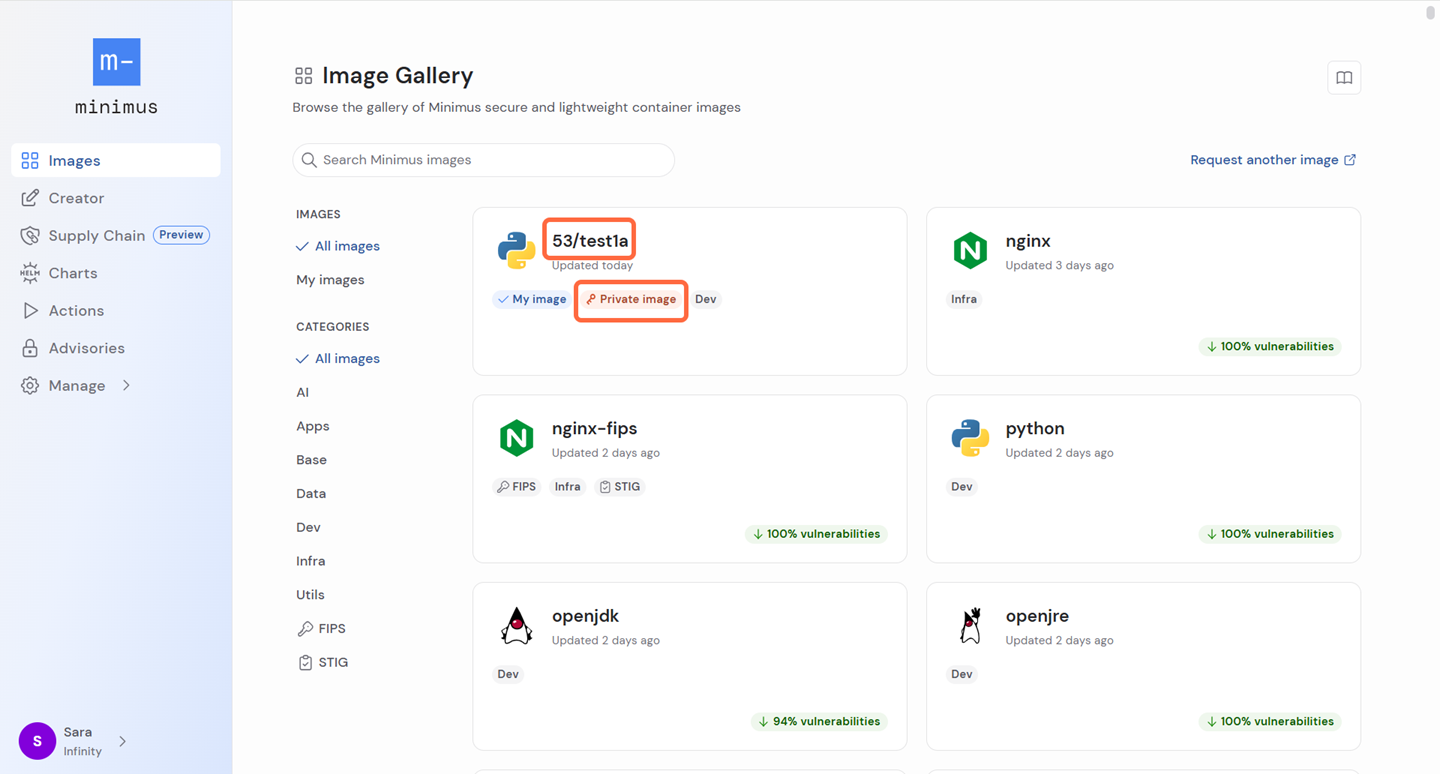Click Request another image link
1440x774 pixels.
click(x=1264, y=160)
